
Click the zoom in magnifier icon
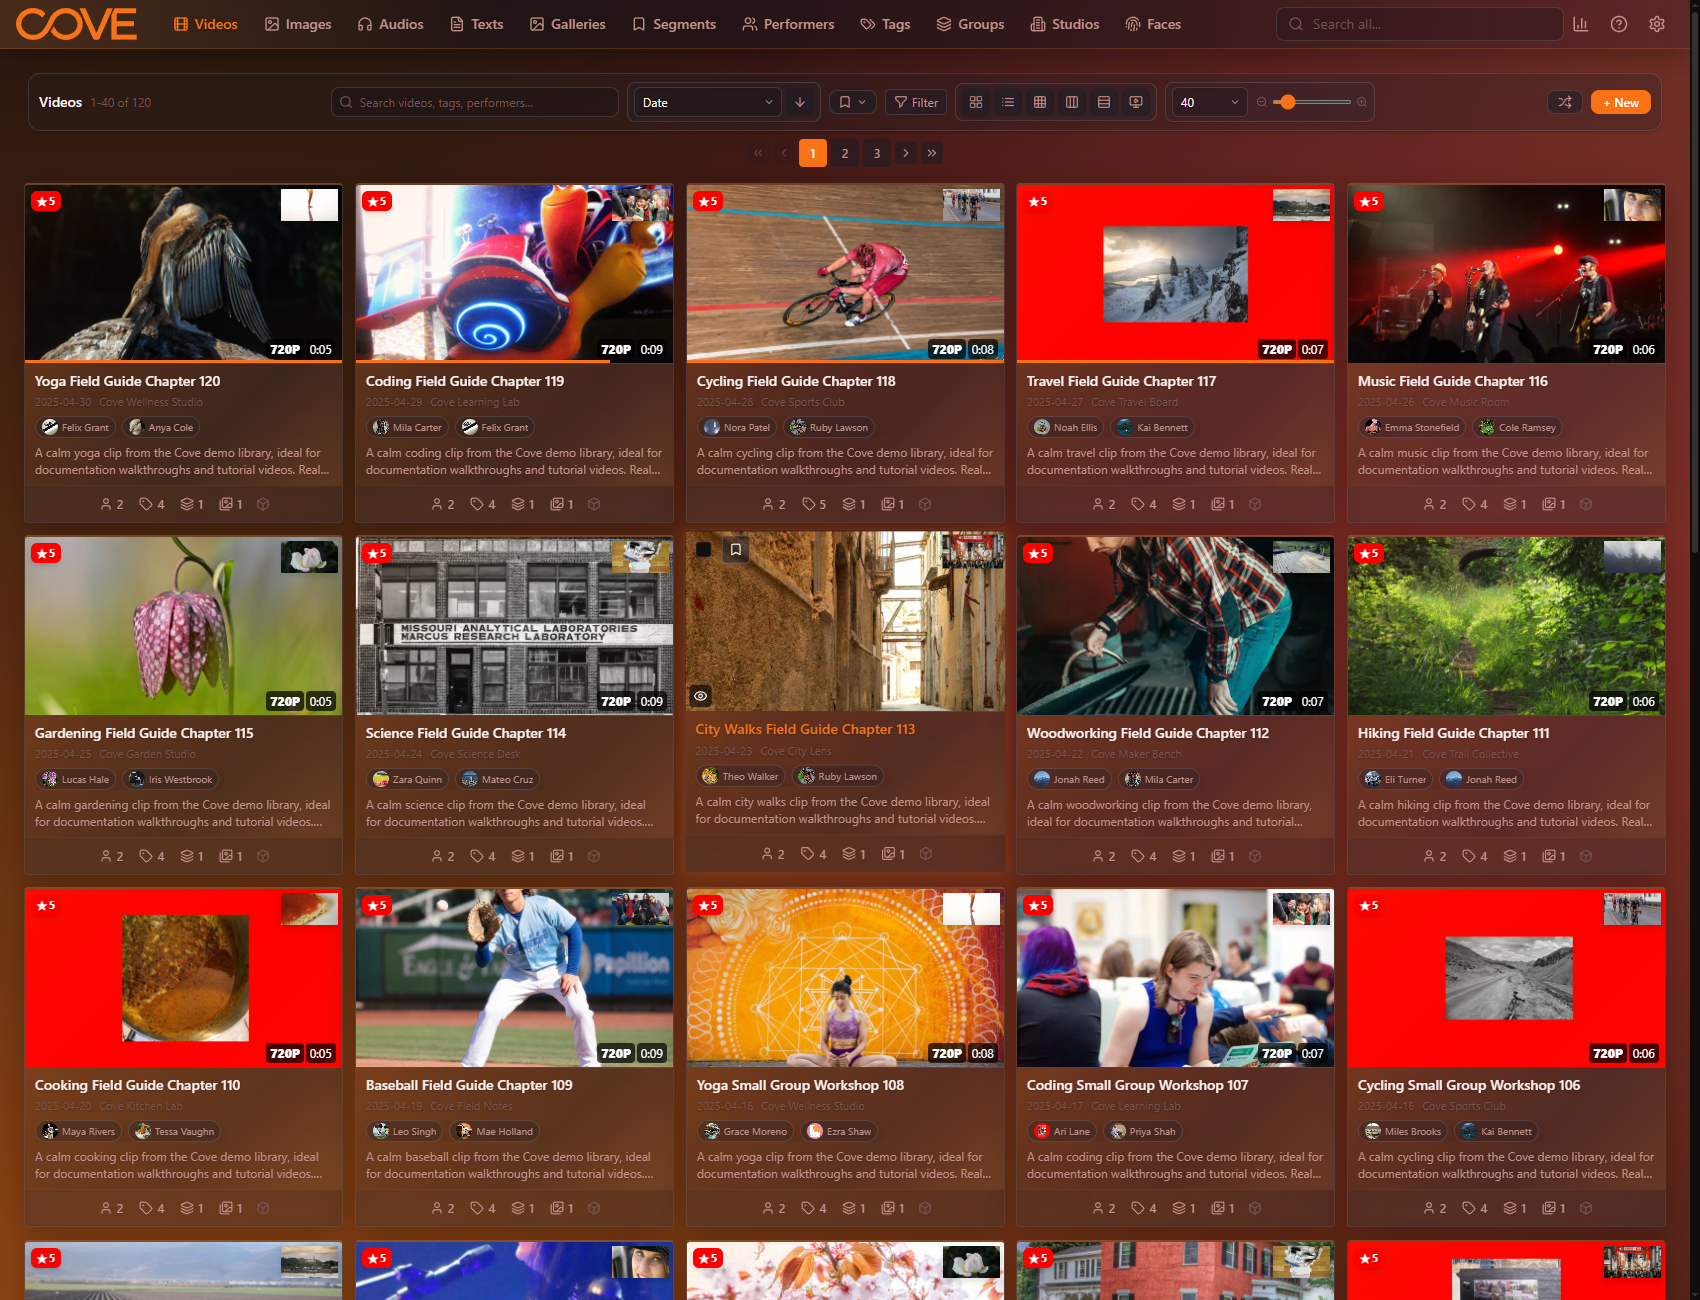[x=1361, y=102]
